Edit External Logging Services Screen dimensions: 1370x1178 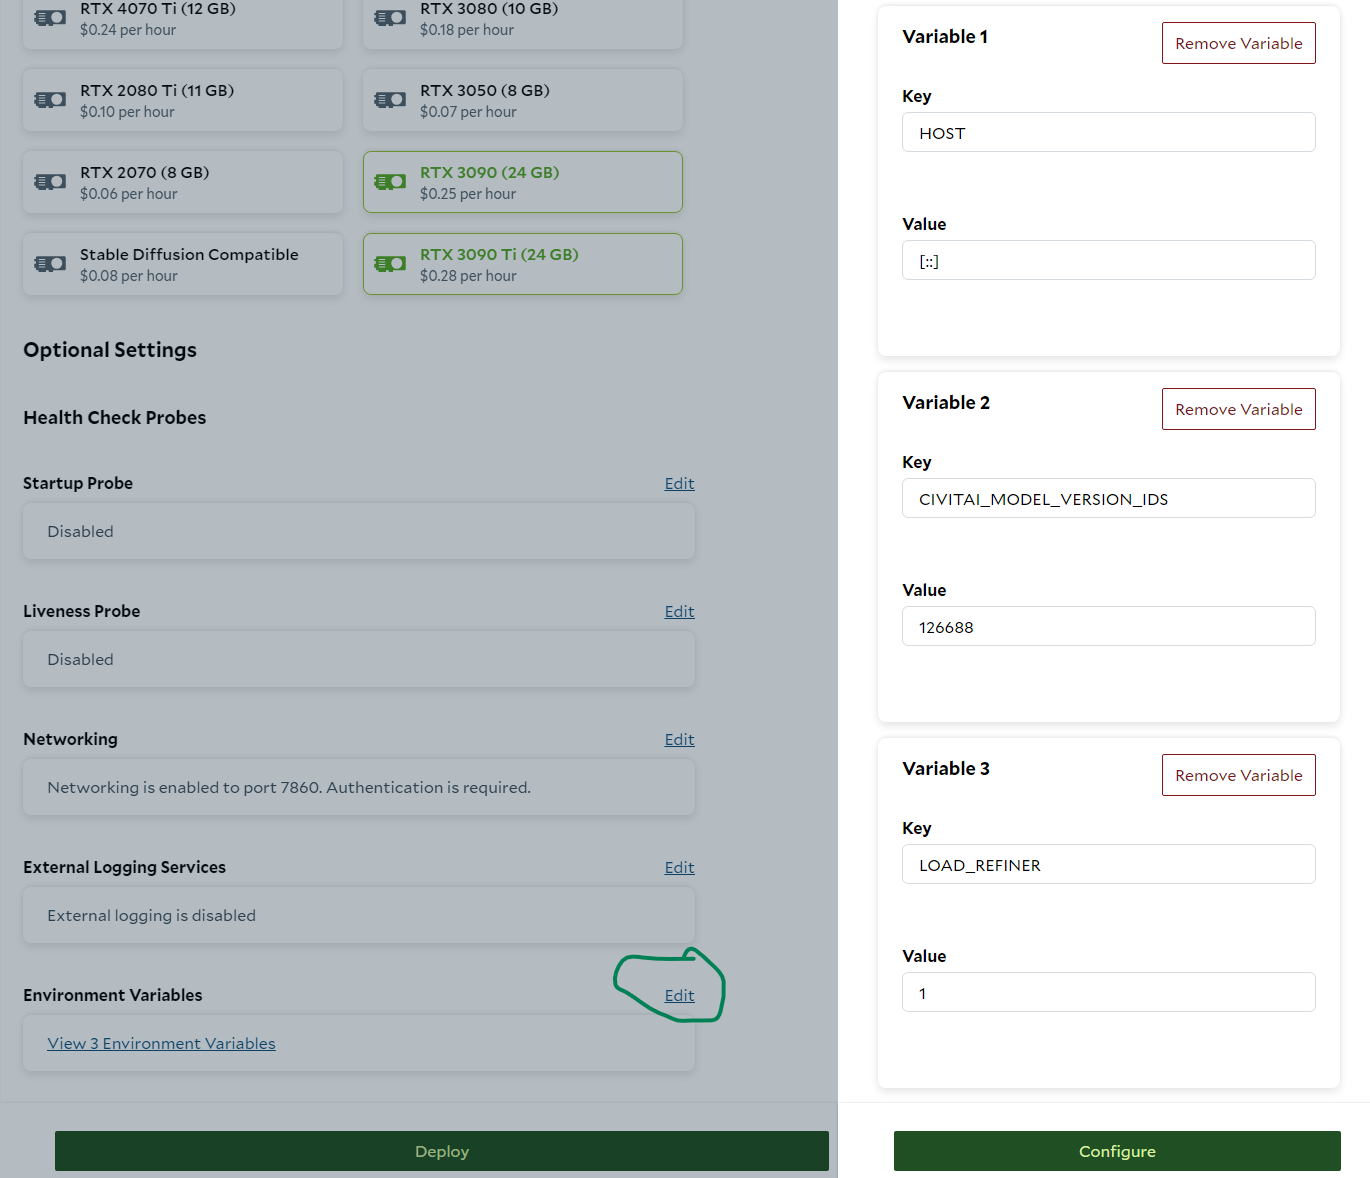coord(679,867)
